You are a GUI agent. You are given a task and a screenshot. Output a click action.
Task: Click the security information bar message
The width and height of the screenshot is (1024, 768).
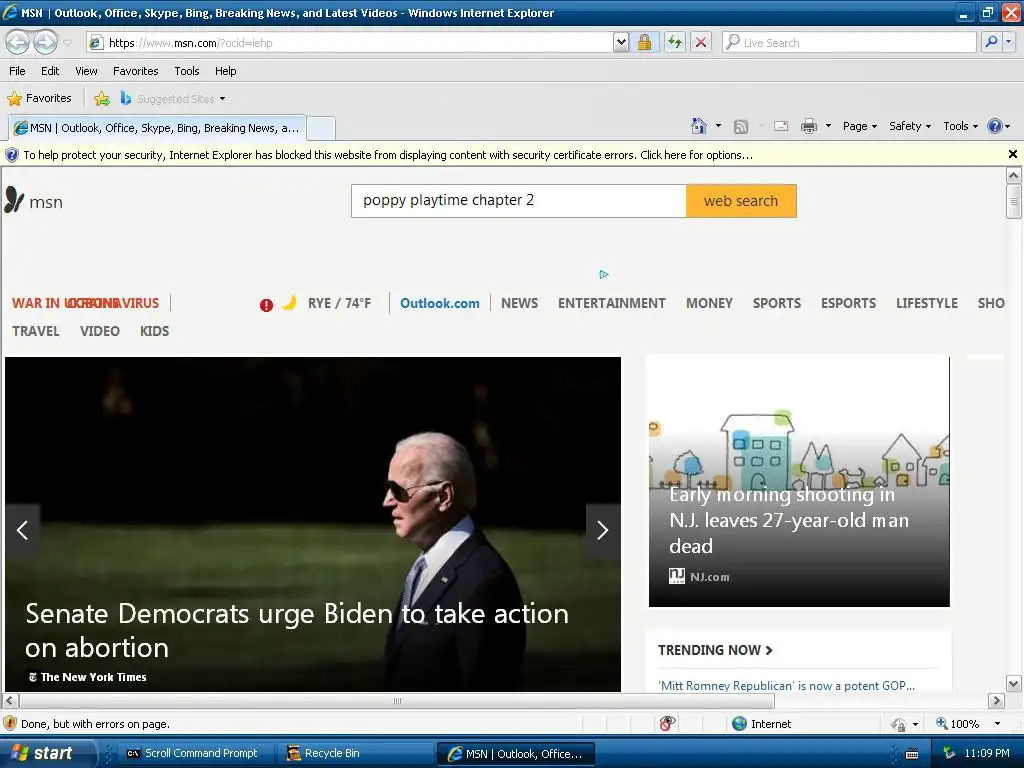(x=388, y=155)
